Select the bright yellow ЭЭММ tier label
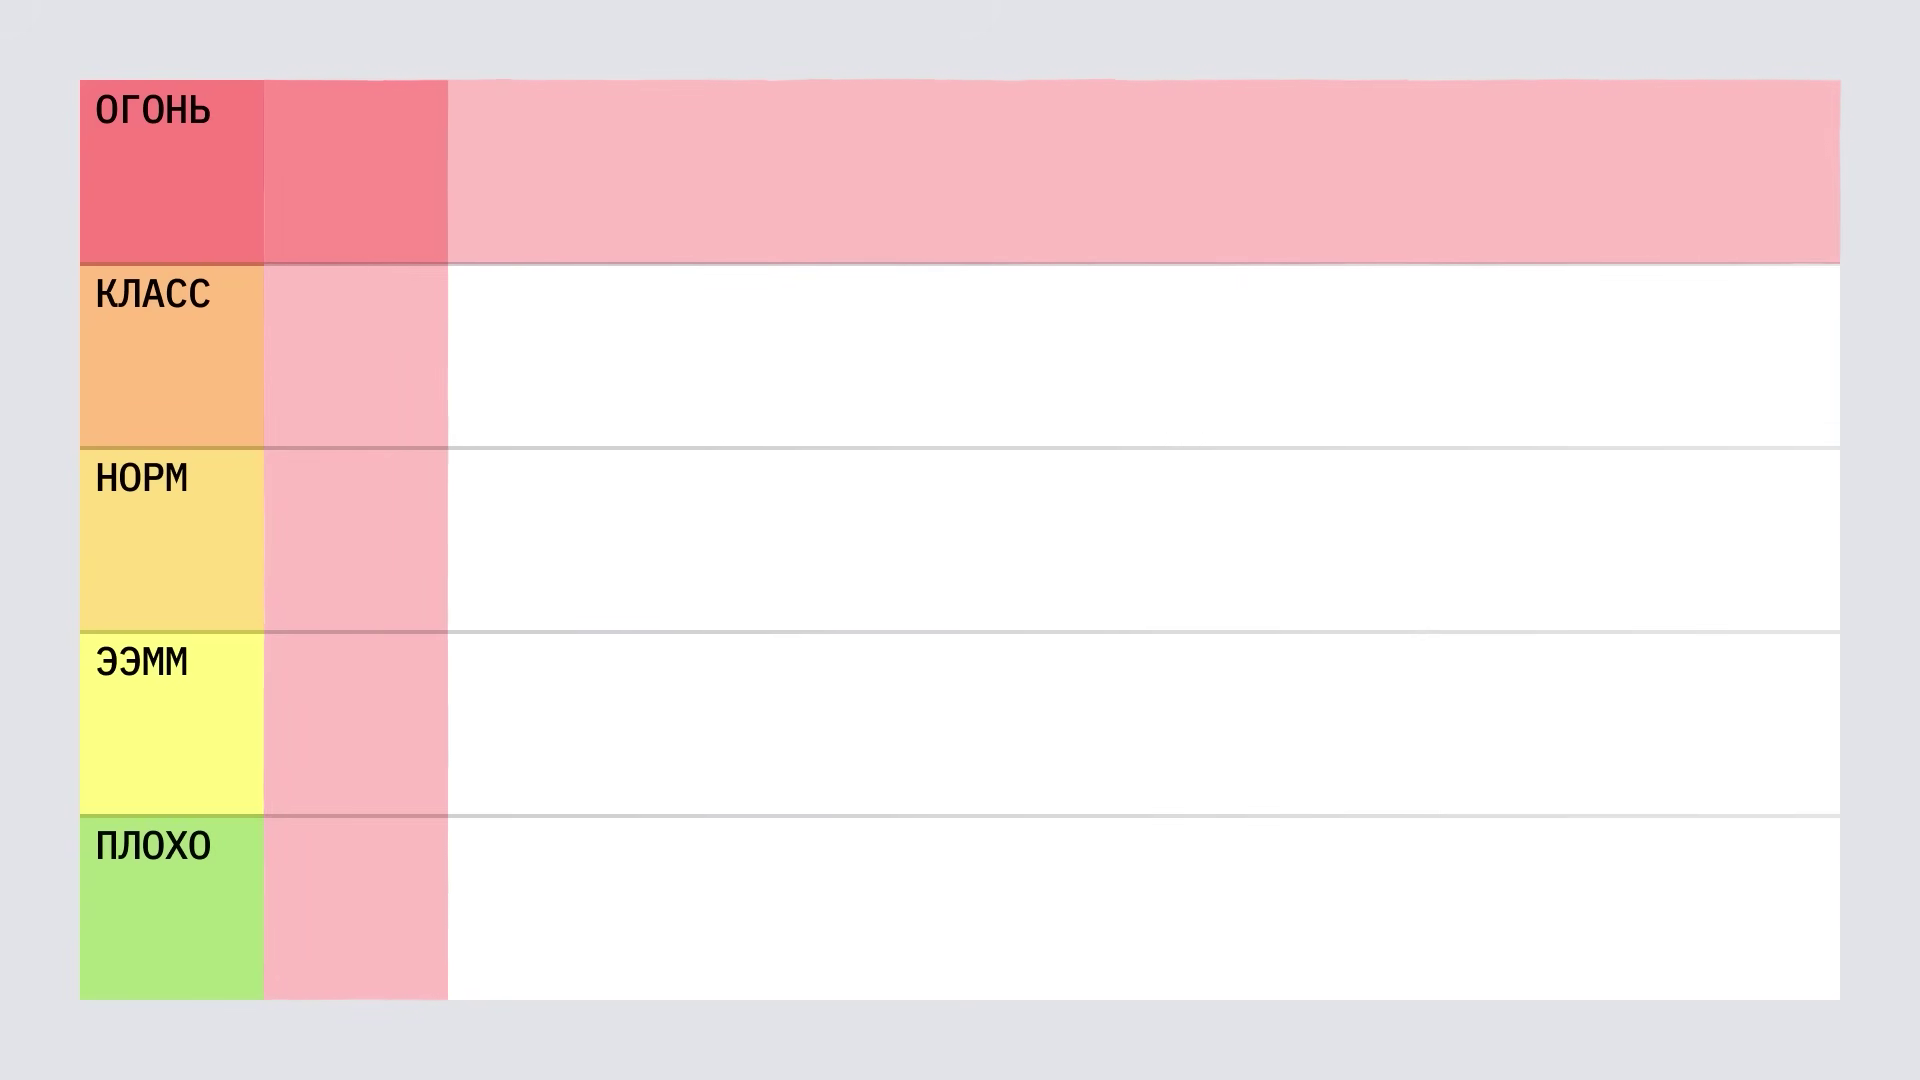The height and width of the screenshot is (1080, 1920). coord(171,724)
